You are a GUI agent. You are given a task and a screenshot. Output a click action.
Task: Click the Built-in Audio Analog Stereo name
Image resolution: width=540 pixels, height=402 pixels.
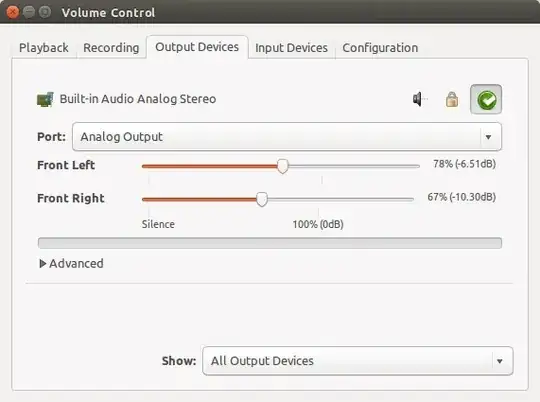138,99
